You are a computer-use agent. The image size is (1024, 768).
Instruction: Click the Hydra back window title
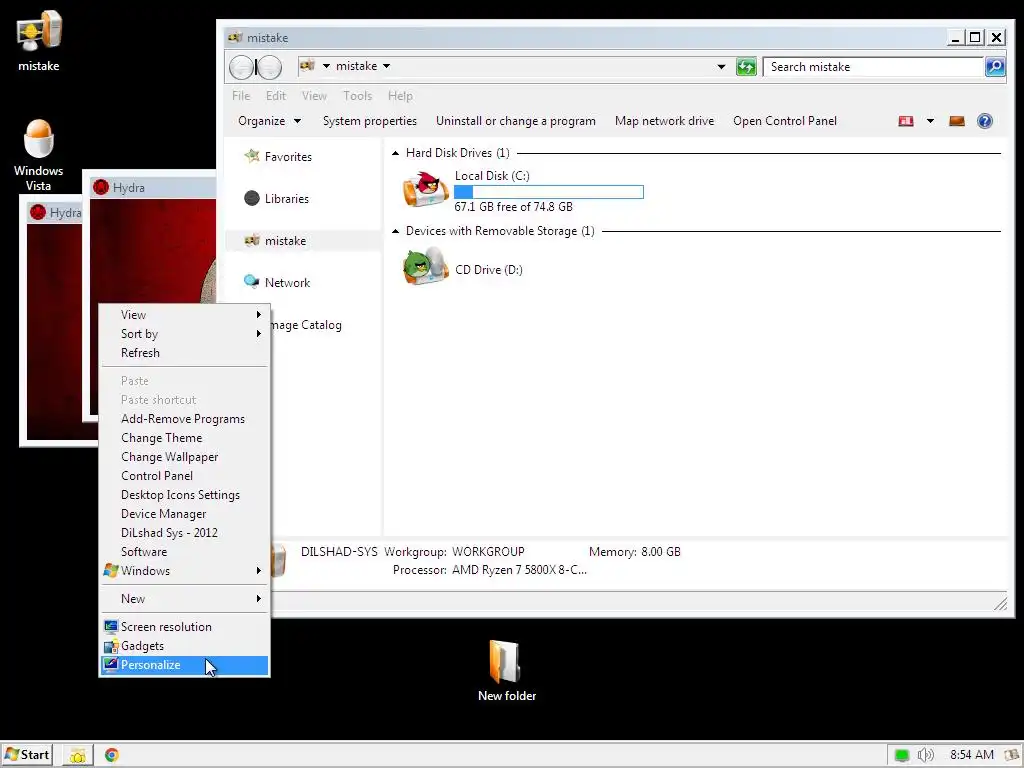[x=65, y=213]
